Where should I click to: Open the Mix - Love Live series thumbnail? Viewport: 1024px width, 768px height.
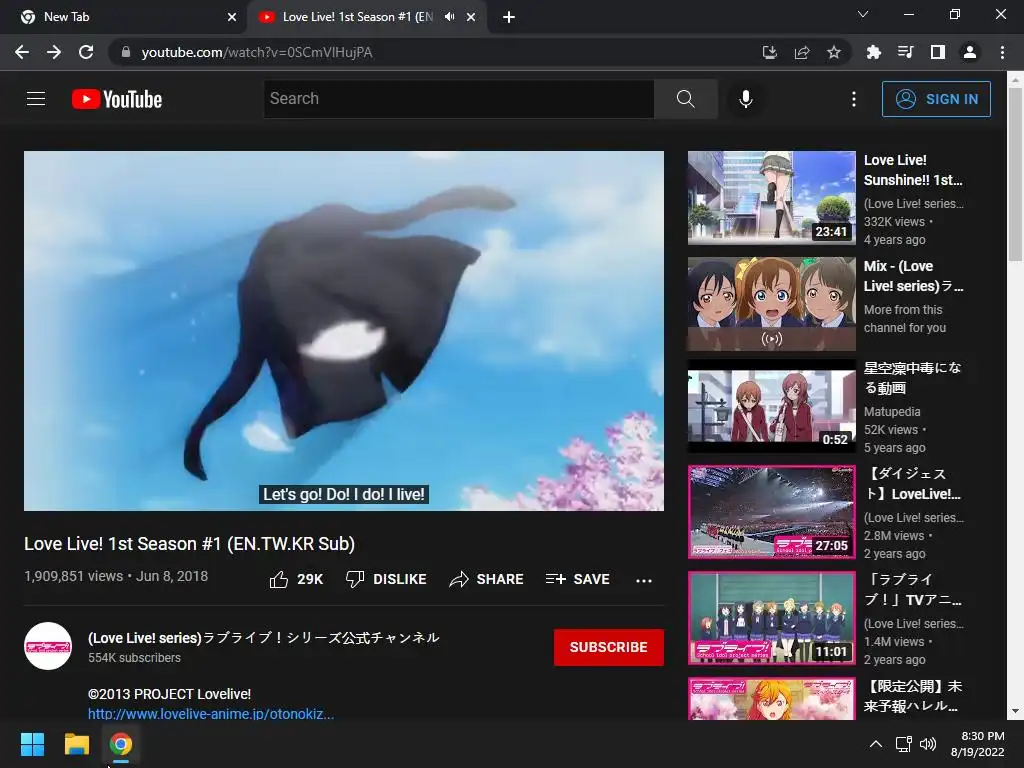pyautogui.click(x=771, y=304)
